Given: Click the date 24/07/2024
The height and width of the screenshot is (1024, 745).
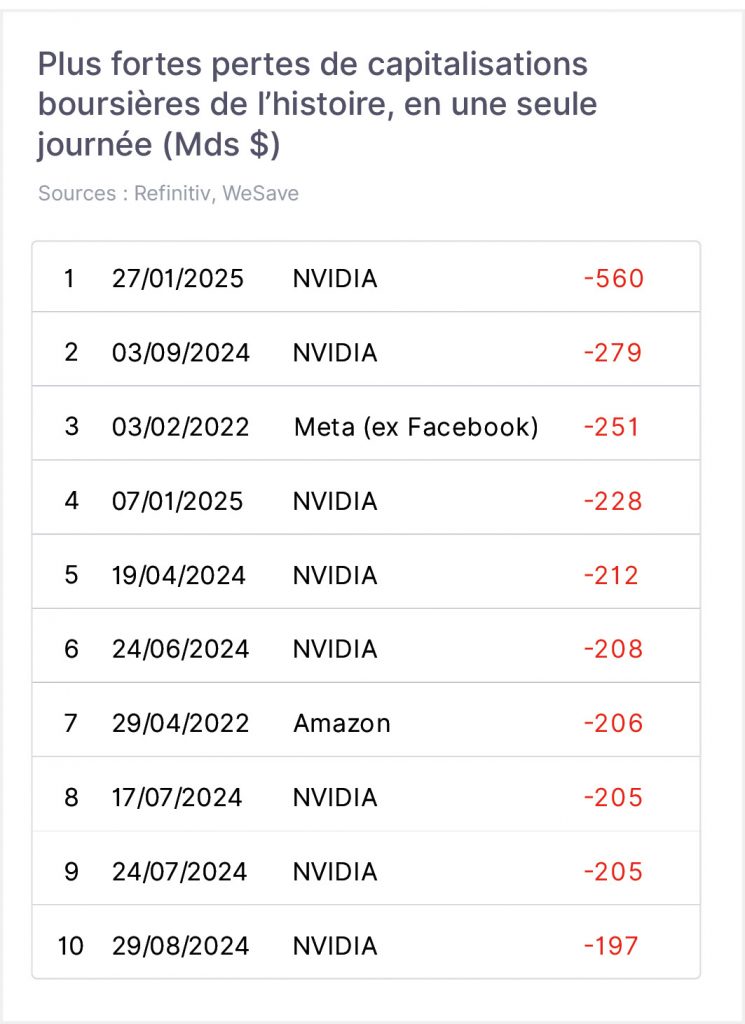Looking at the screenshot, I should [179, 872].
